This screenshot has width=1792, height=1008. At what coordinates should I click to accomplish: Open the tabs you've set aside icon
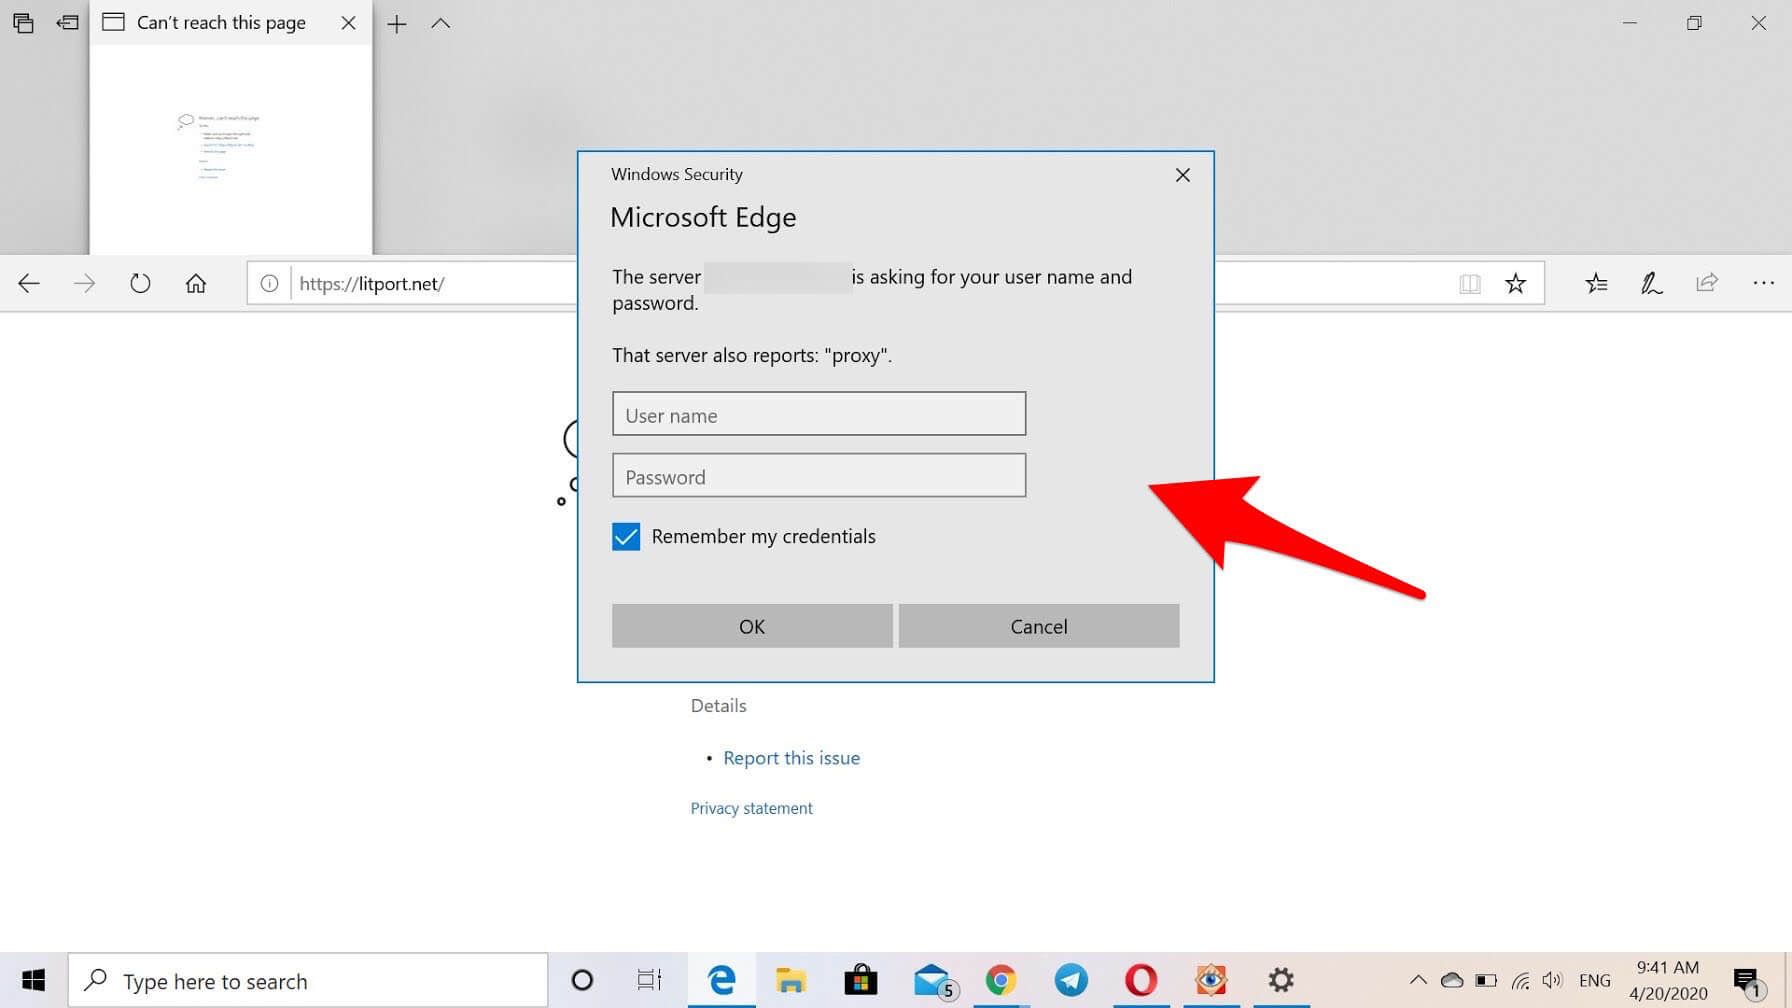pyautogui.click(x=23, y=23)
